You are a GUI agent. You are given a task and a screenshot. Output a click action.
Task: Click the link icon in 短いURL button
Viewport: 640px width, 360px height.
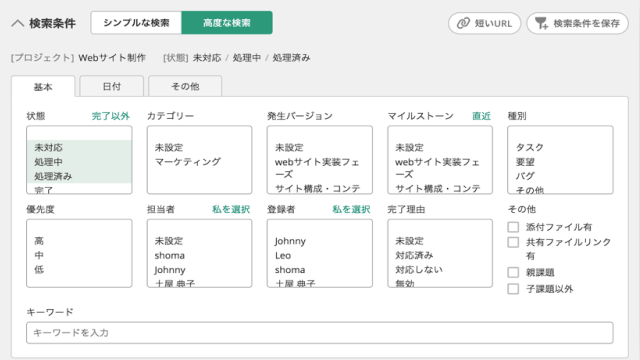click(463, 23)
